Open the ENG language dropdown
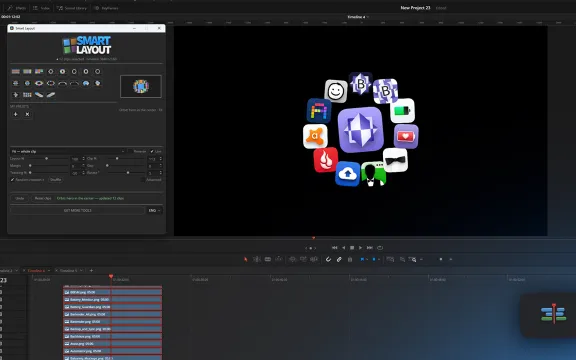576x360 pixels. pyautogui.click(x=154, y=210)
